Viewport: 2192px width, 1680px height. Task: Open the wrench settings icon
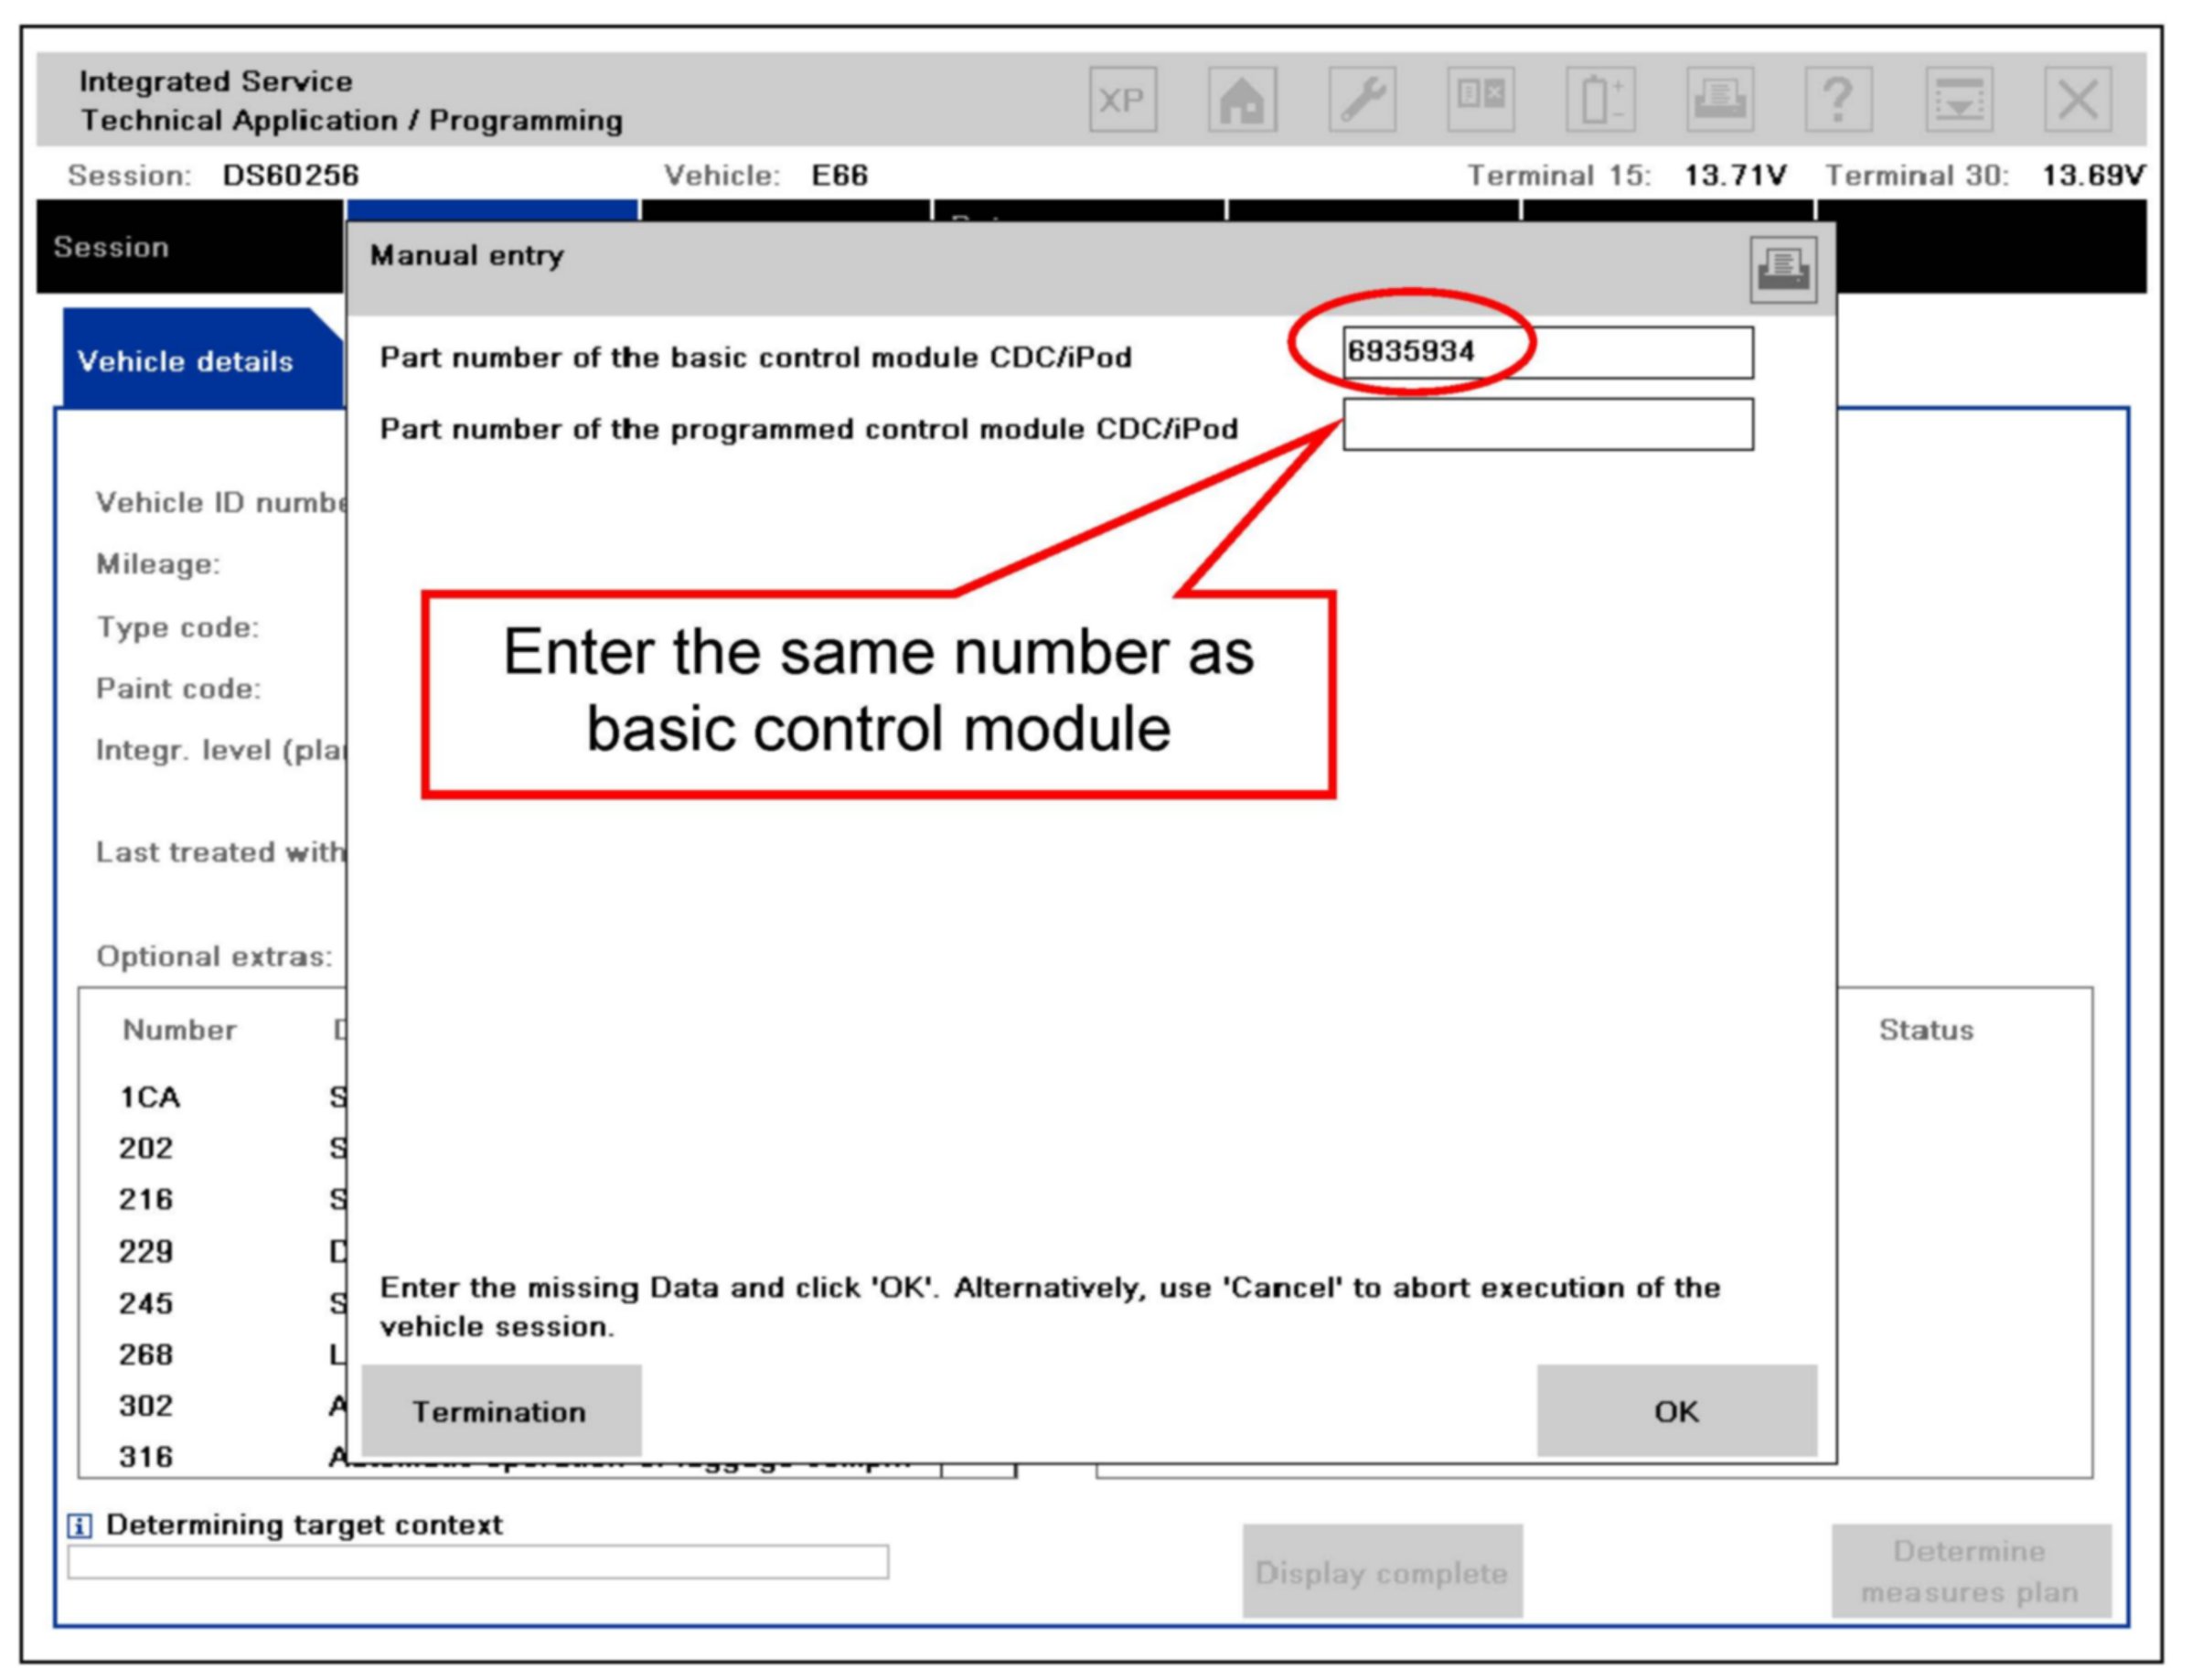tap(1361, 99)
